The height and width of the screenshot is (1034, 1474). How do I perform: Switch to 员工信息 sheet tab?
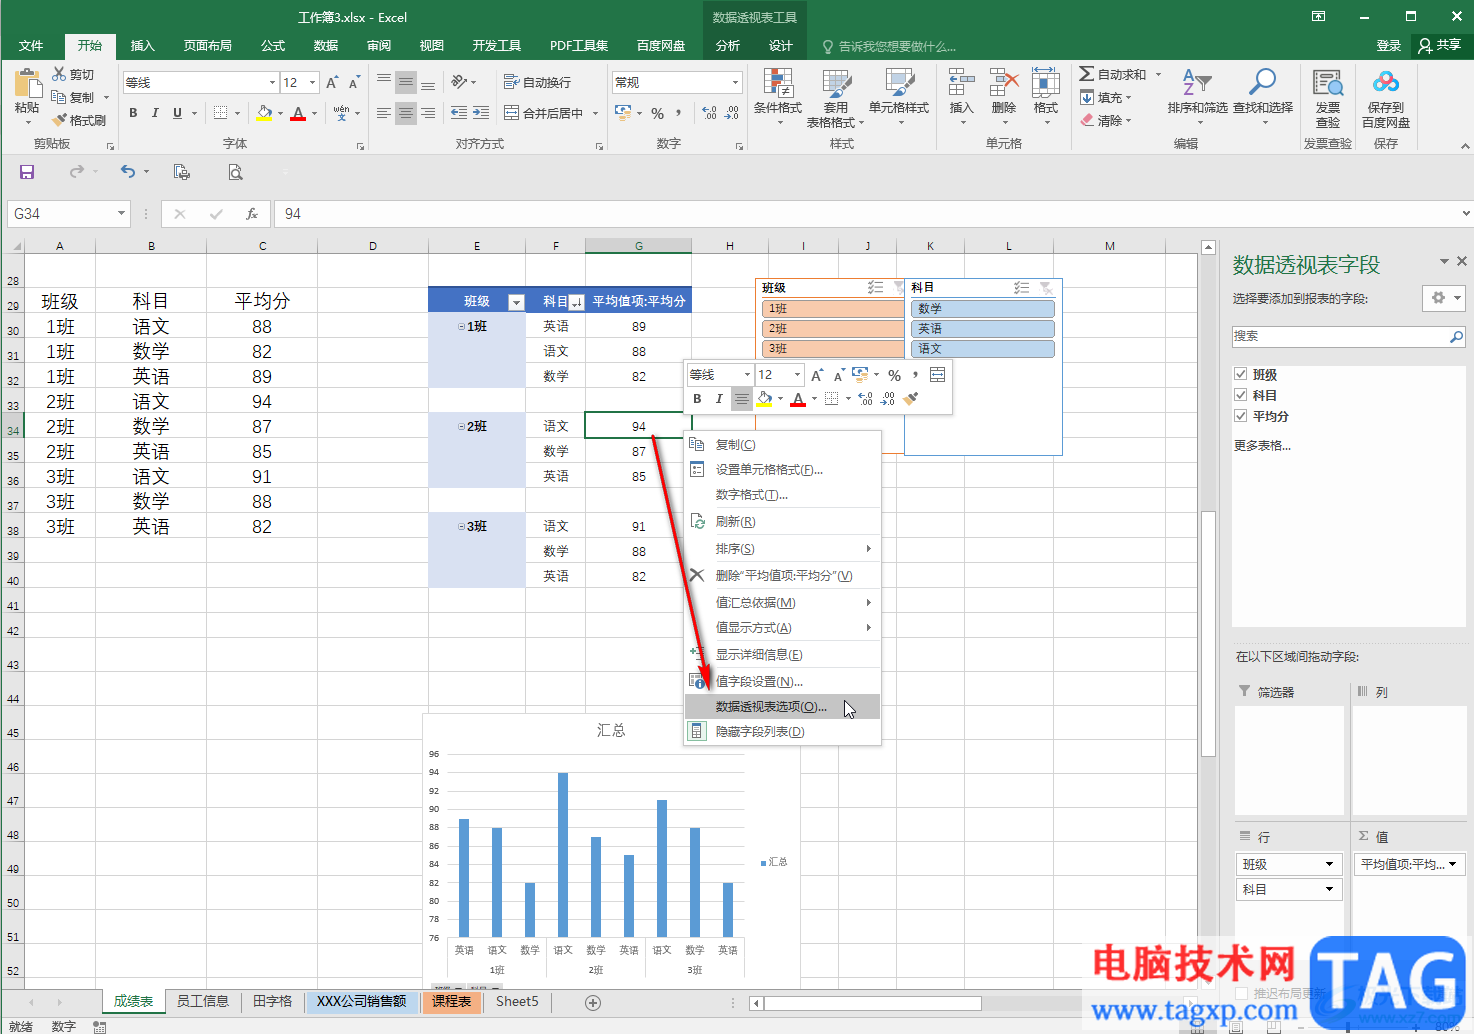click(203, 1001)
